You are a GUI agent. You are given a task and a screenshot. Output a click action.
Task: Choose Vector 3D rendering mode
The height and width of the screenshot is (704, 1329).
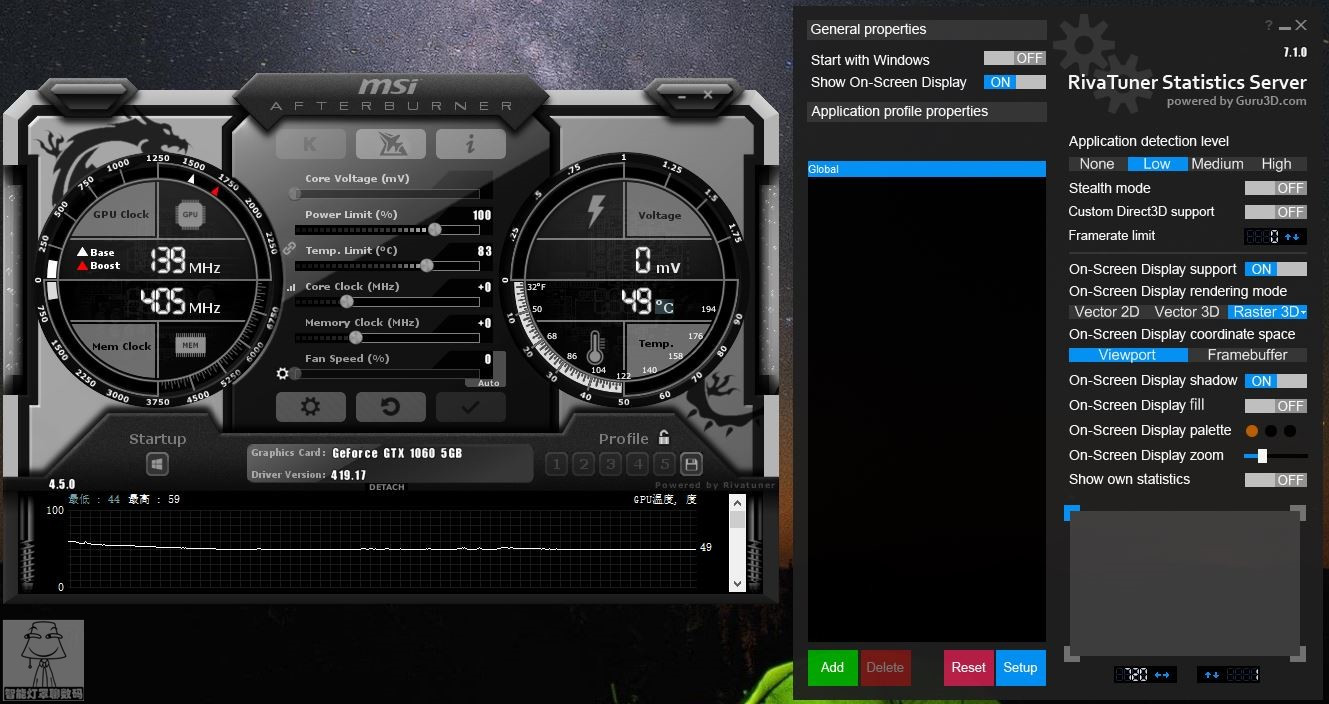pyautogui.click(x=1187, y=312)
